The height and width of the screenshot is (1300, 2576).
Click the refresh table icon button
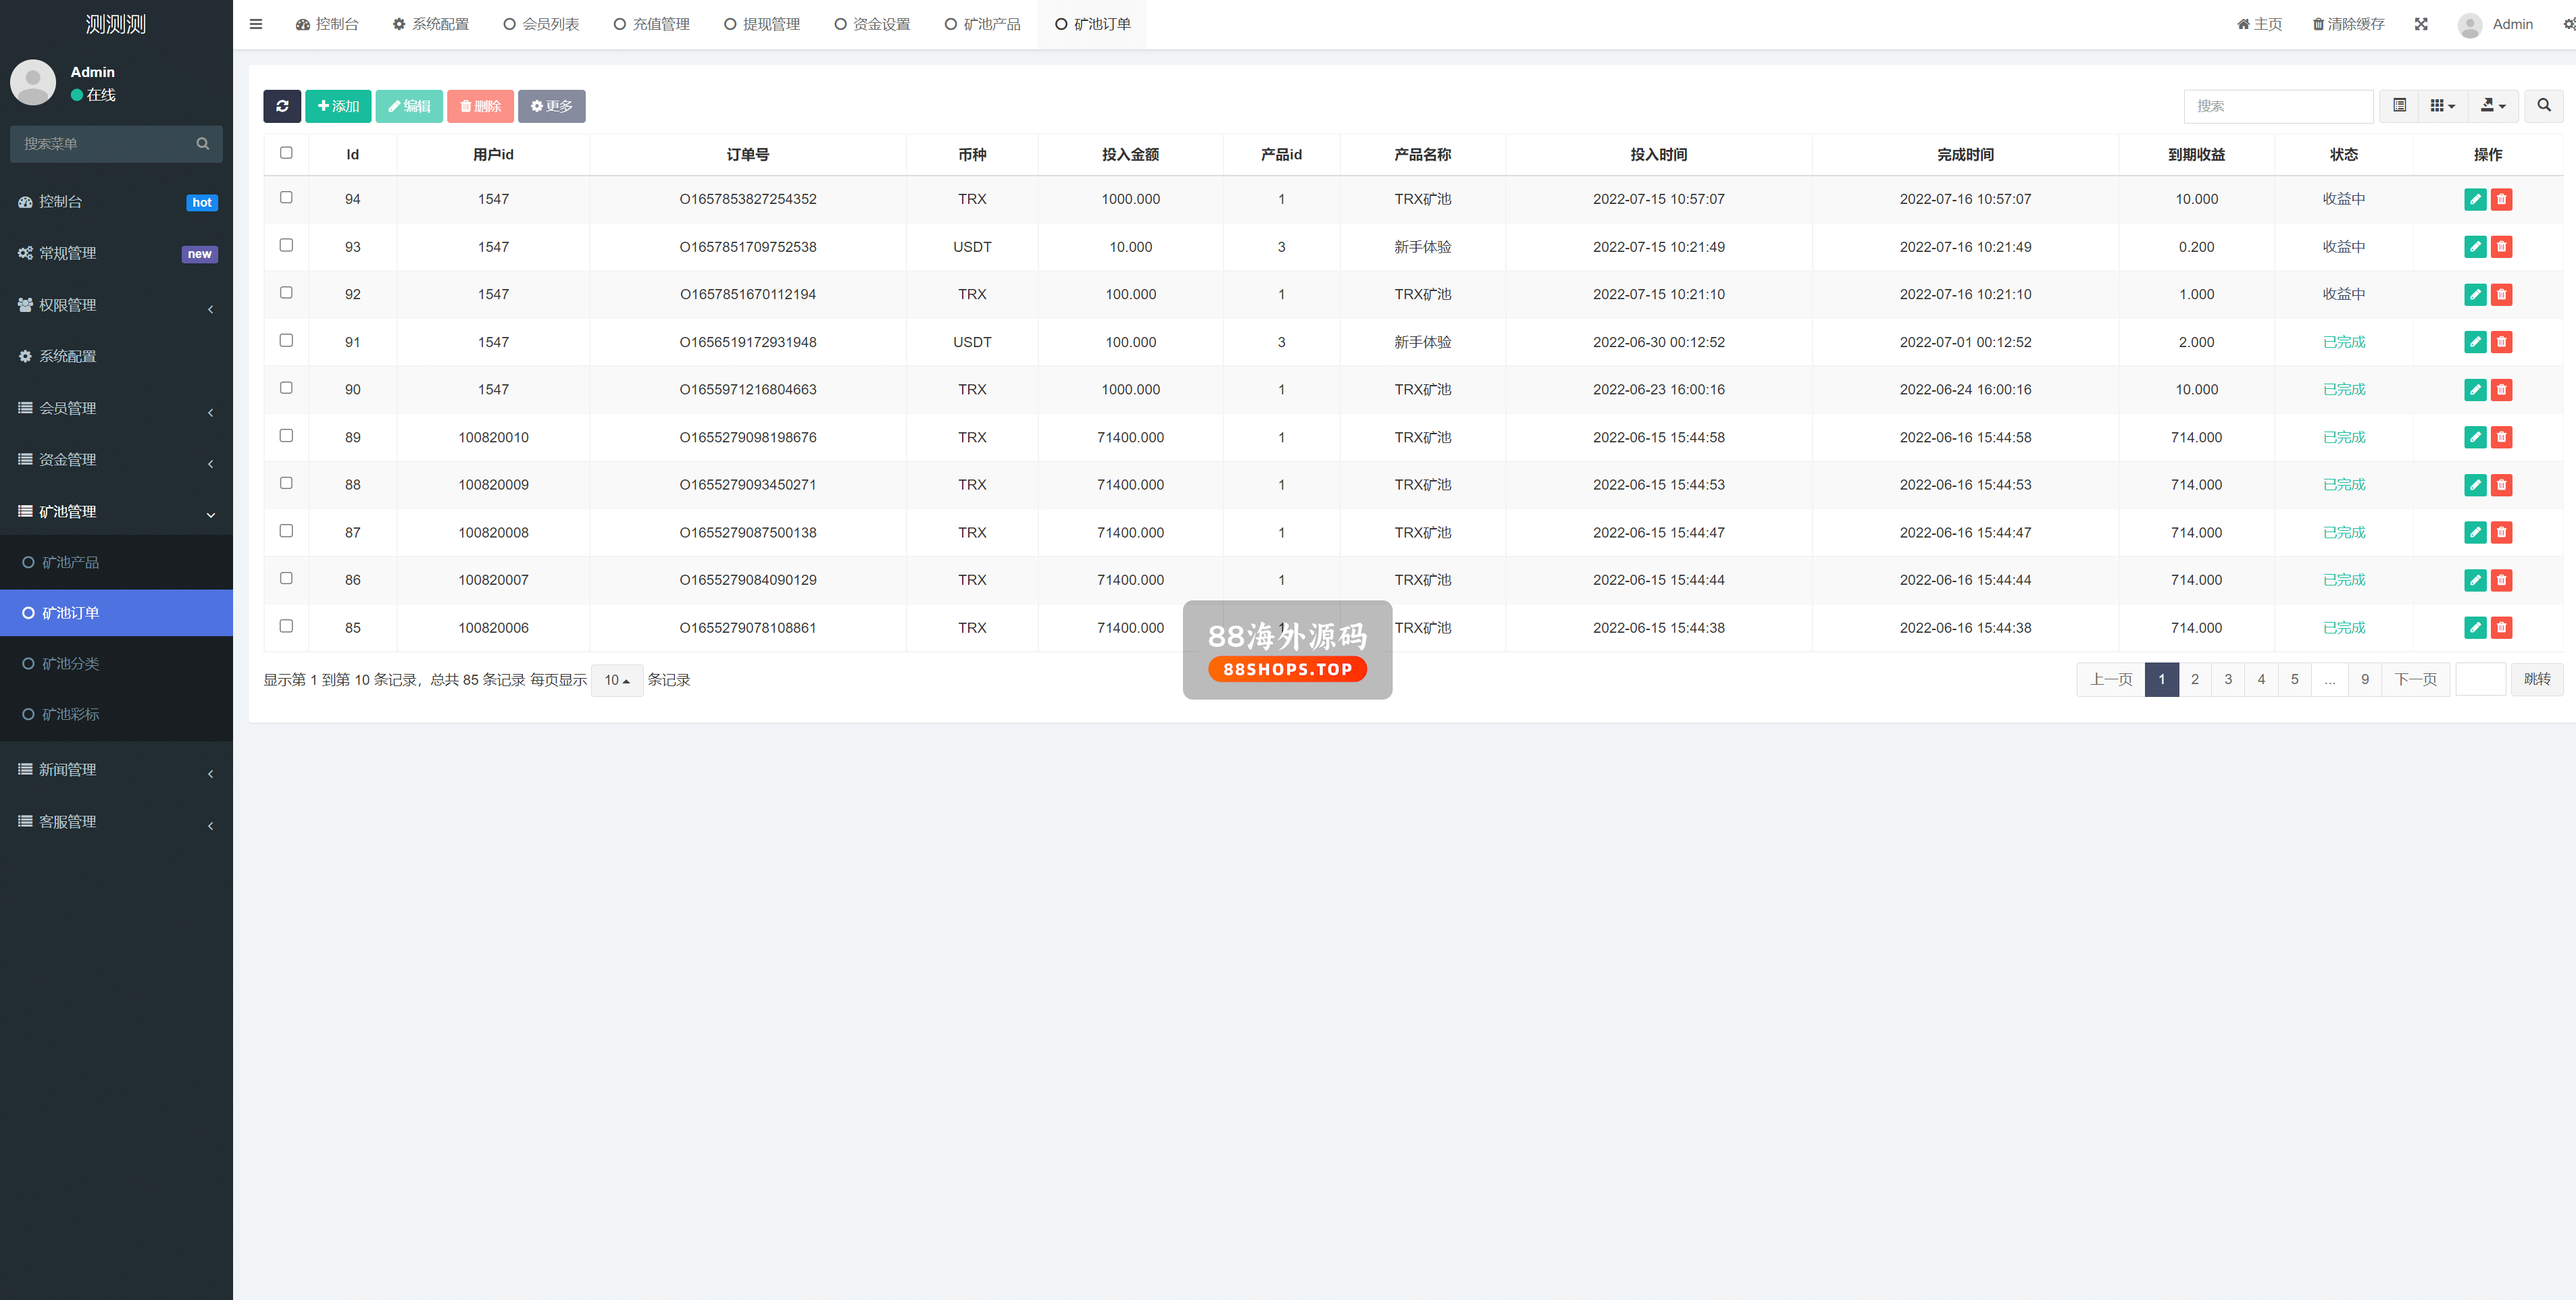pyautogui.click(x=282, y=106)
